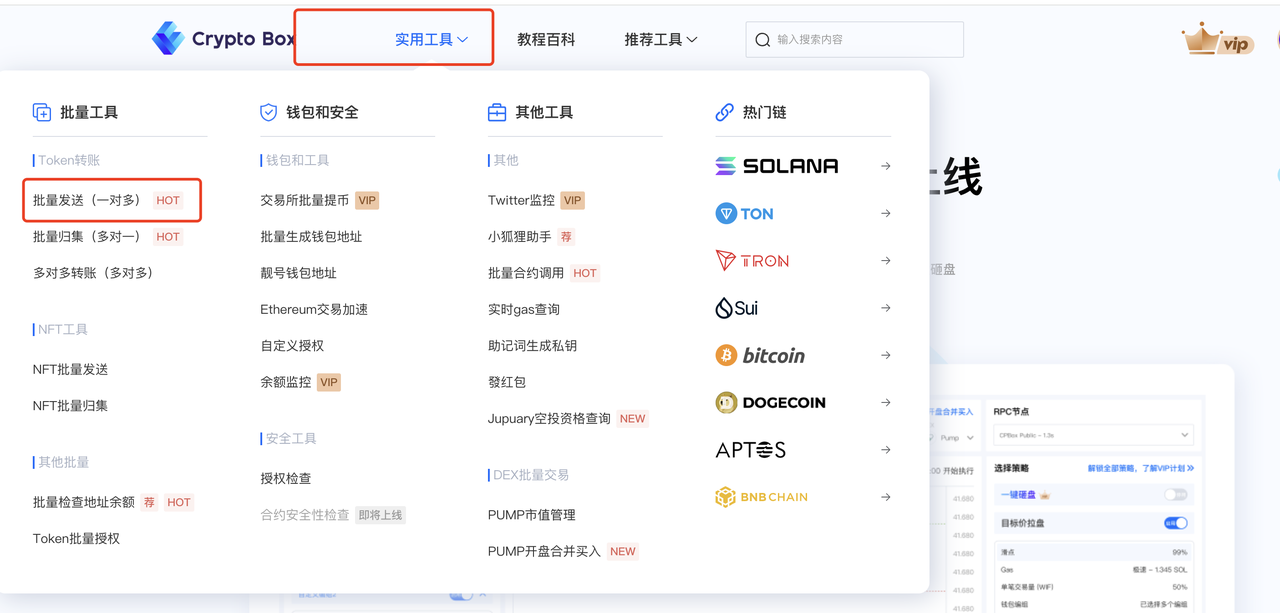This screenshot has height=613, width=1280.
Task: Toggle the 一键砸盘 switch
Action: [x=1176, y=495]
